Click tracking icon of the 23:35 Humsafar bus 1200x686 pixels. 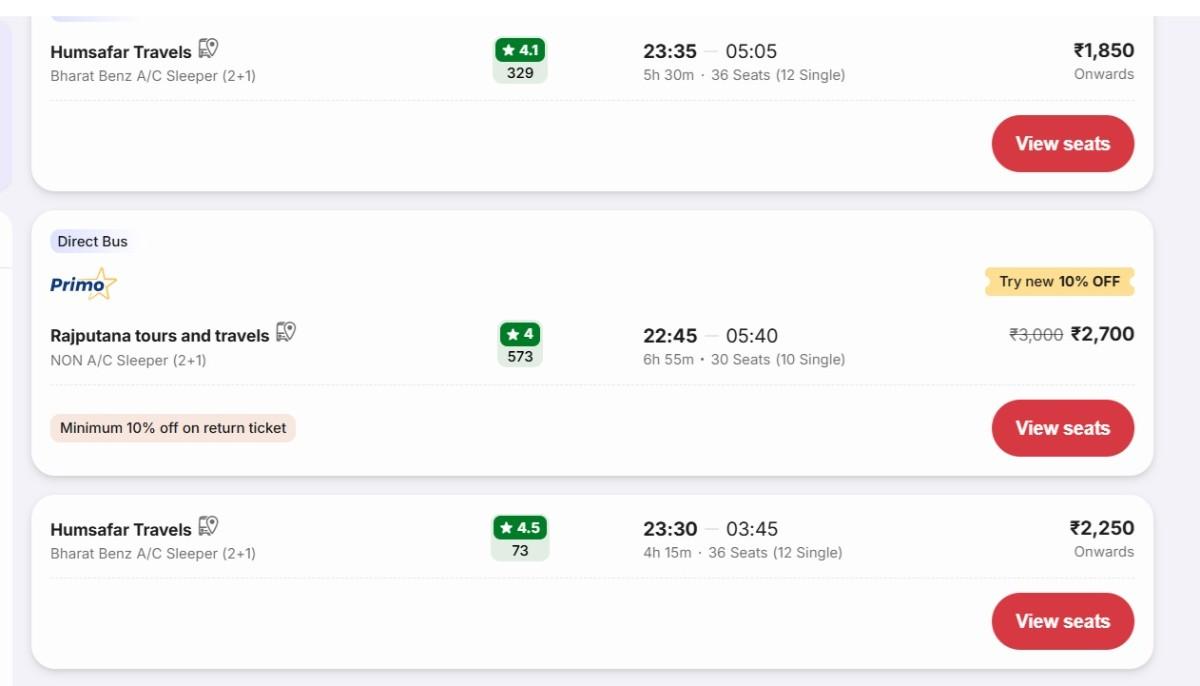pyautogui.click(x=208, y=48)
